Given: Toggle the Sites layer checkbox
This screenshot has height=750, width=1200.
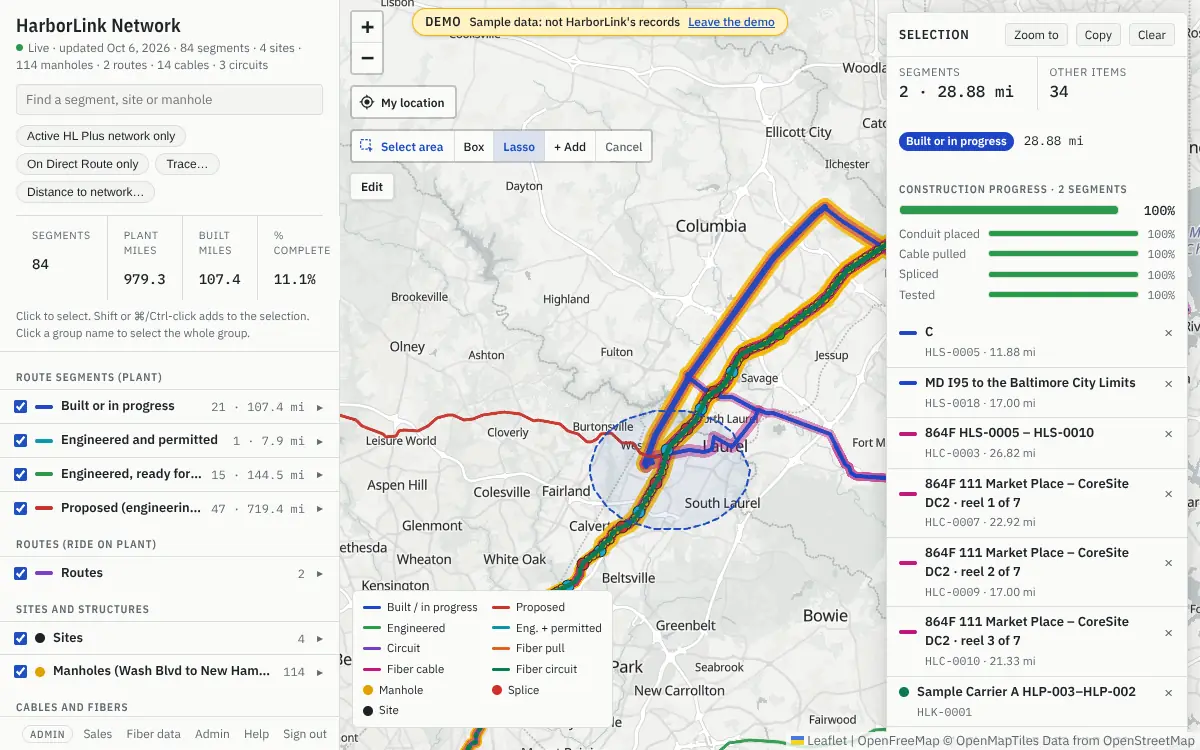Looking at the screenshot, I should tap(21, 639).
